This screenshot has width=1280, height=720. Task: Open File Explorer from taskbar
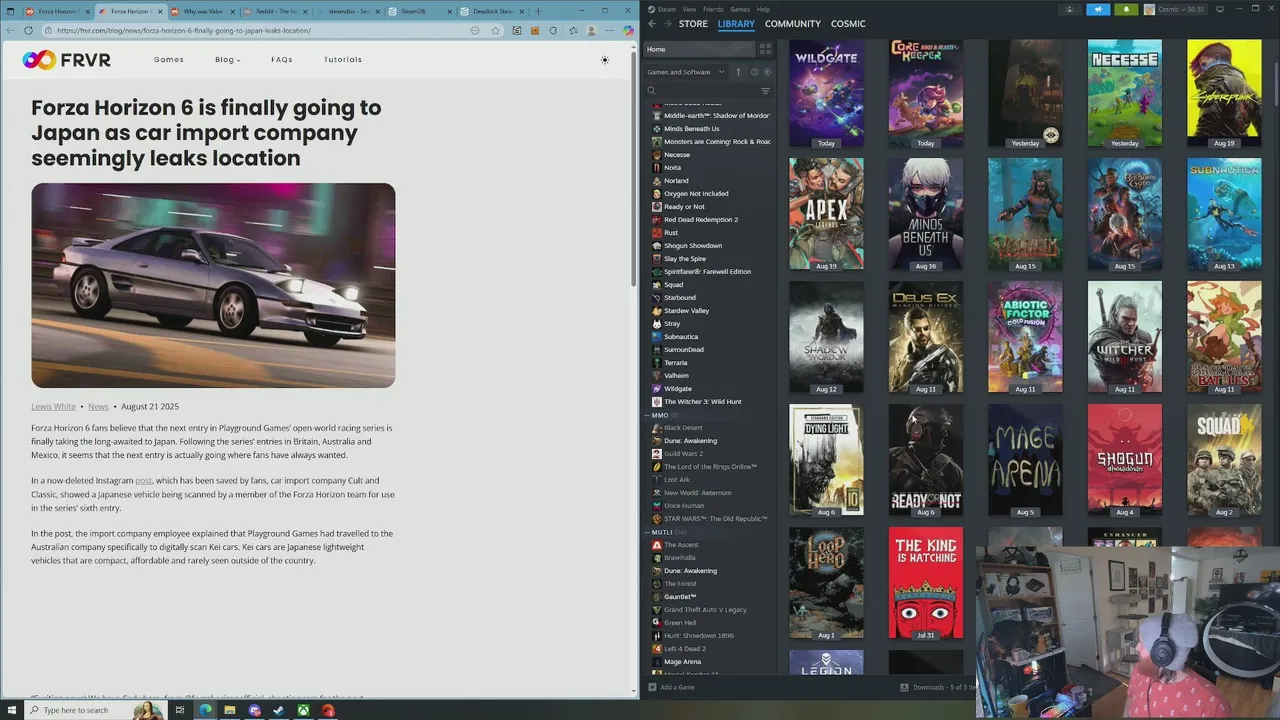point(230,710)
